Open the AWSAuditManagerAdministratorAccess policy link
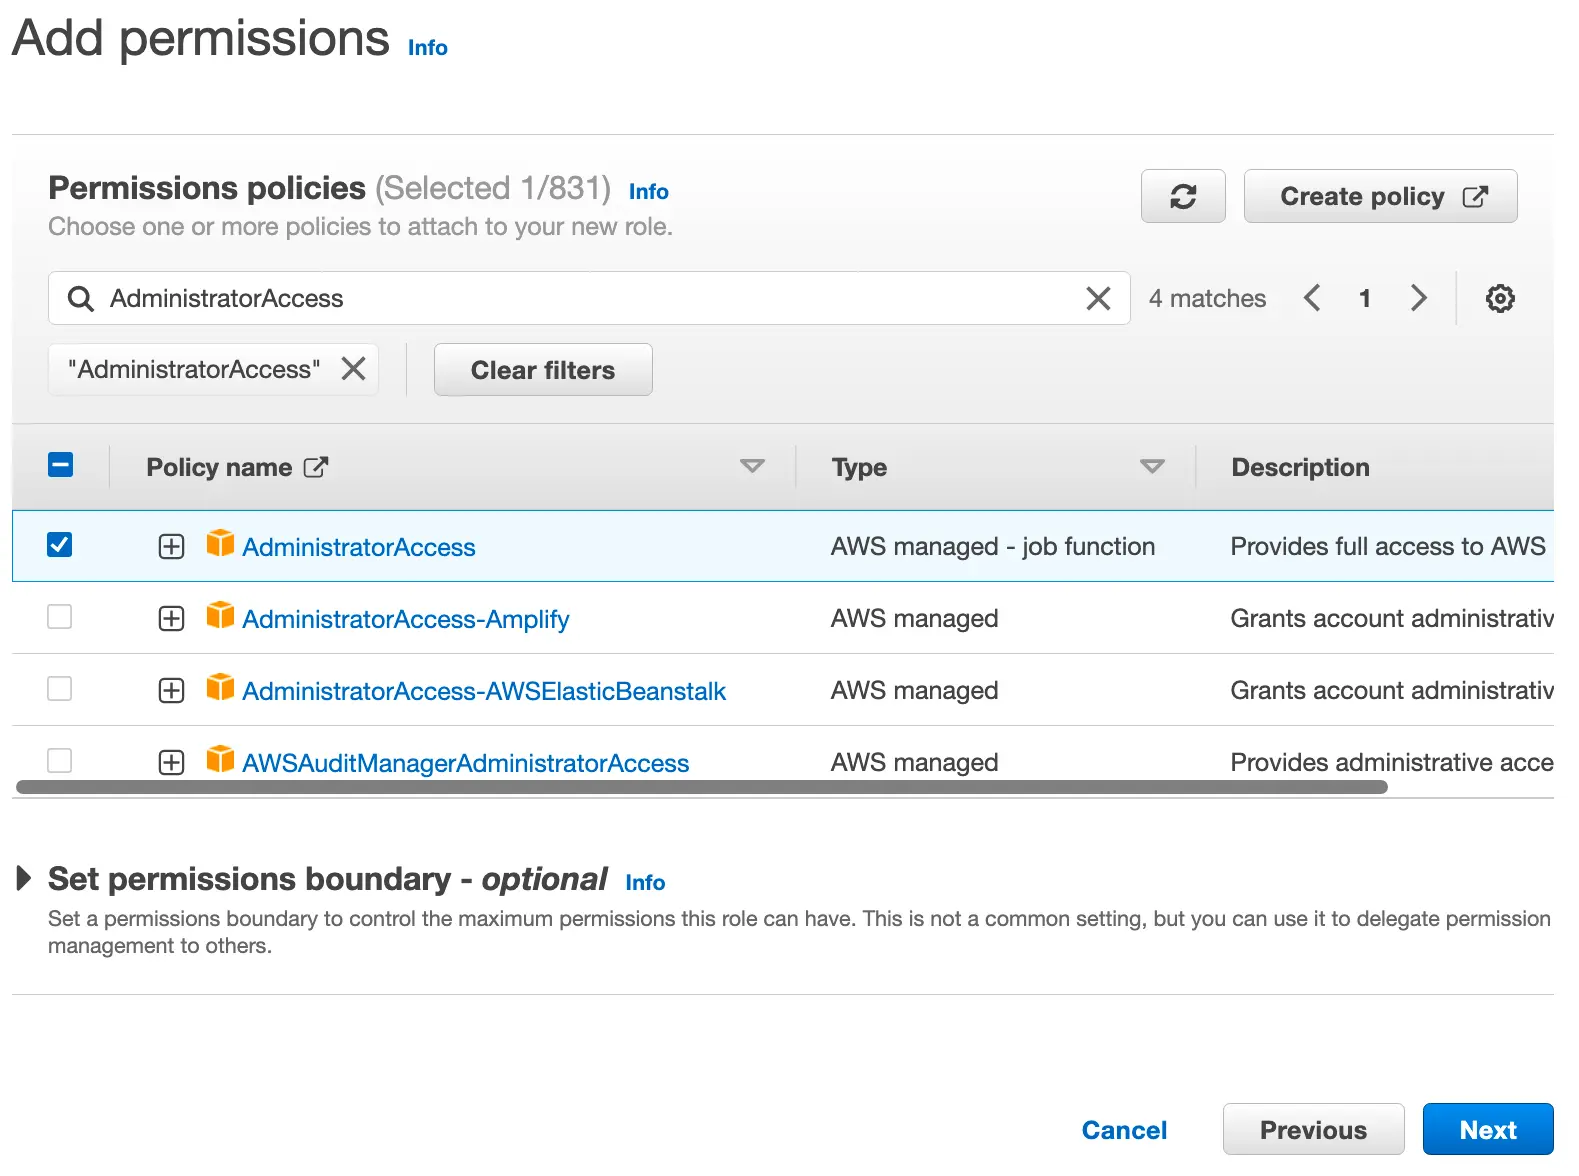This screenshot has width=1579, height=1176. [x=465, y=763]
